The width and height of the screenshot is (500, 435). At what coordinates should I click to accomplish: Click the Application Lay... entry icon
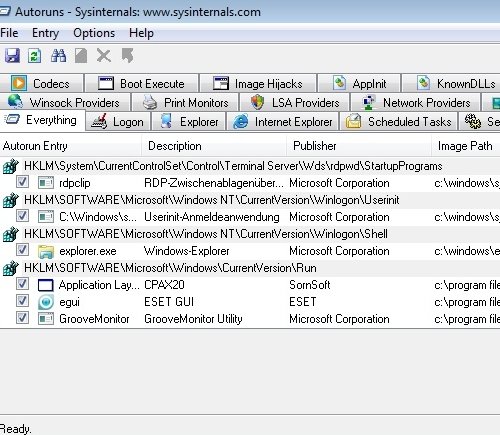(x=46, y=285)
